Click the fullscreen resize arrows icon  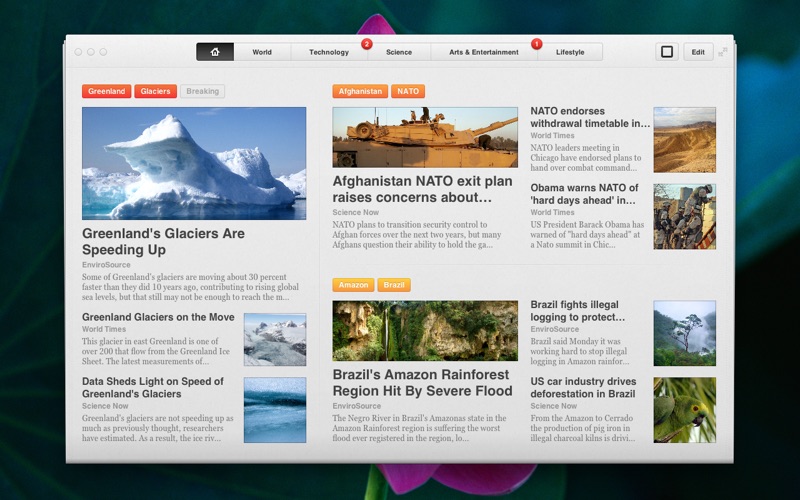pyautogui.click(x=723, y=52)
